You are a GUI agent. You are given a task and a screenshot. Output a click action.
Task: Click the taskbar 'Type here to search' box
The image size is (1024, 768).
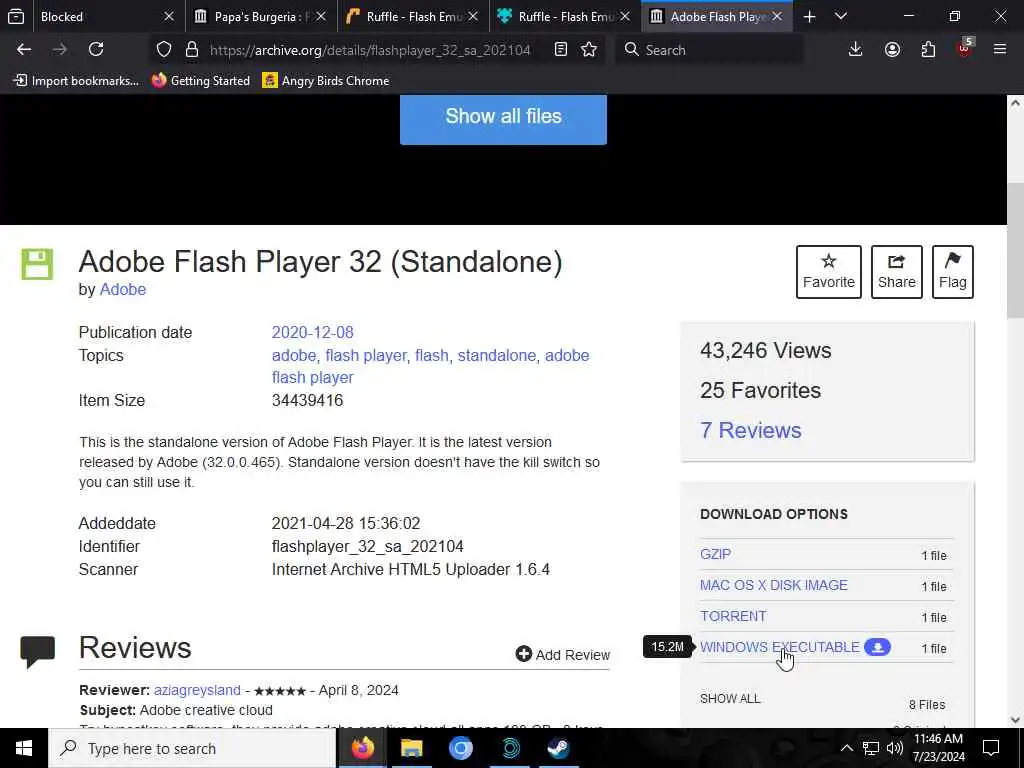[x=192, y=748]
